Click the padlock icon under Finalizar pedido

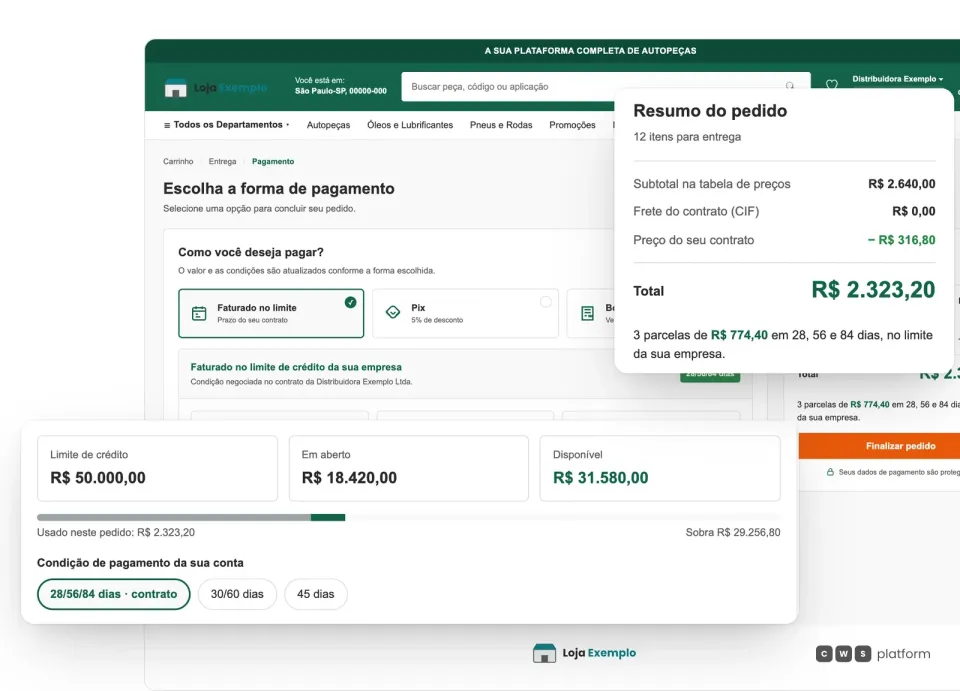(x=830, y=472)
